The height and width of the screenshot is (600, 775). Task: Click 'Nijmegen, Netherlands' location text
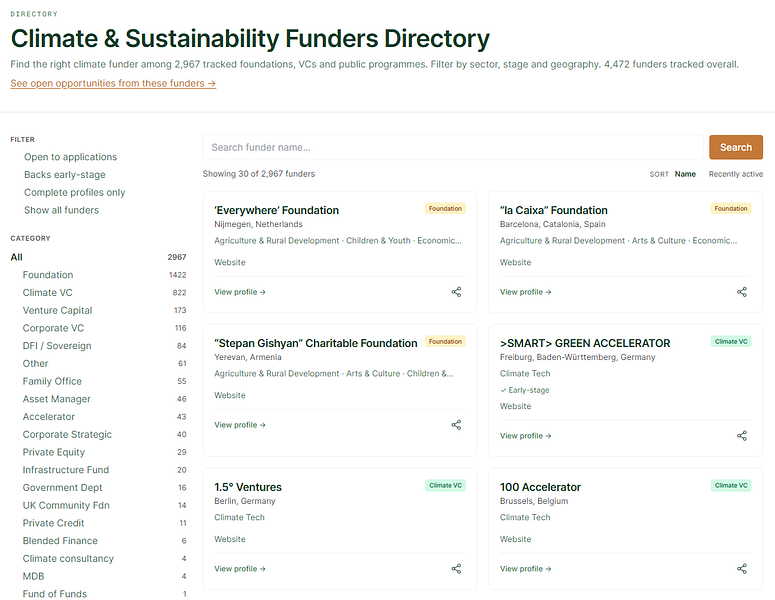[x=258, y=224]
